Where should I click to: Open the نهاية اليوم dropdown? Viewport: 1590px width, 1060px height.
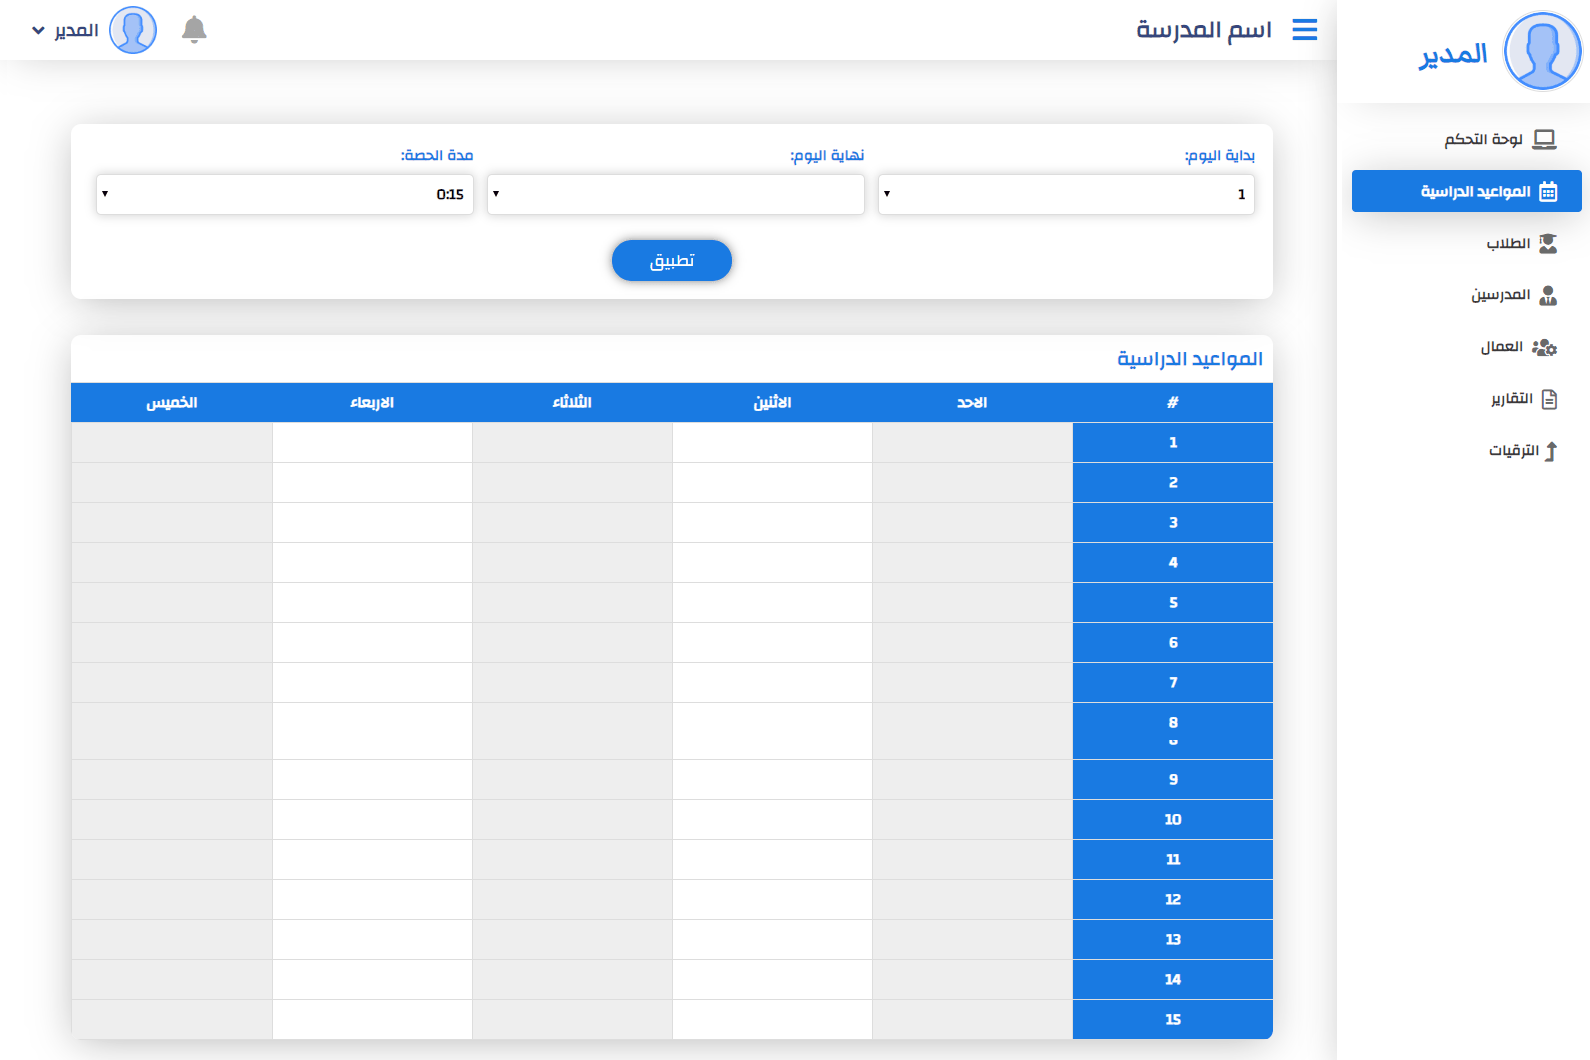tap(675, 194)
